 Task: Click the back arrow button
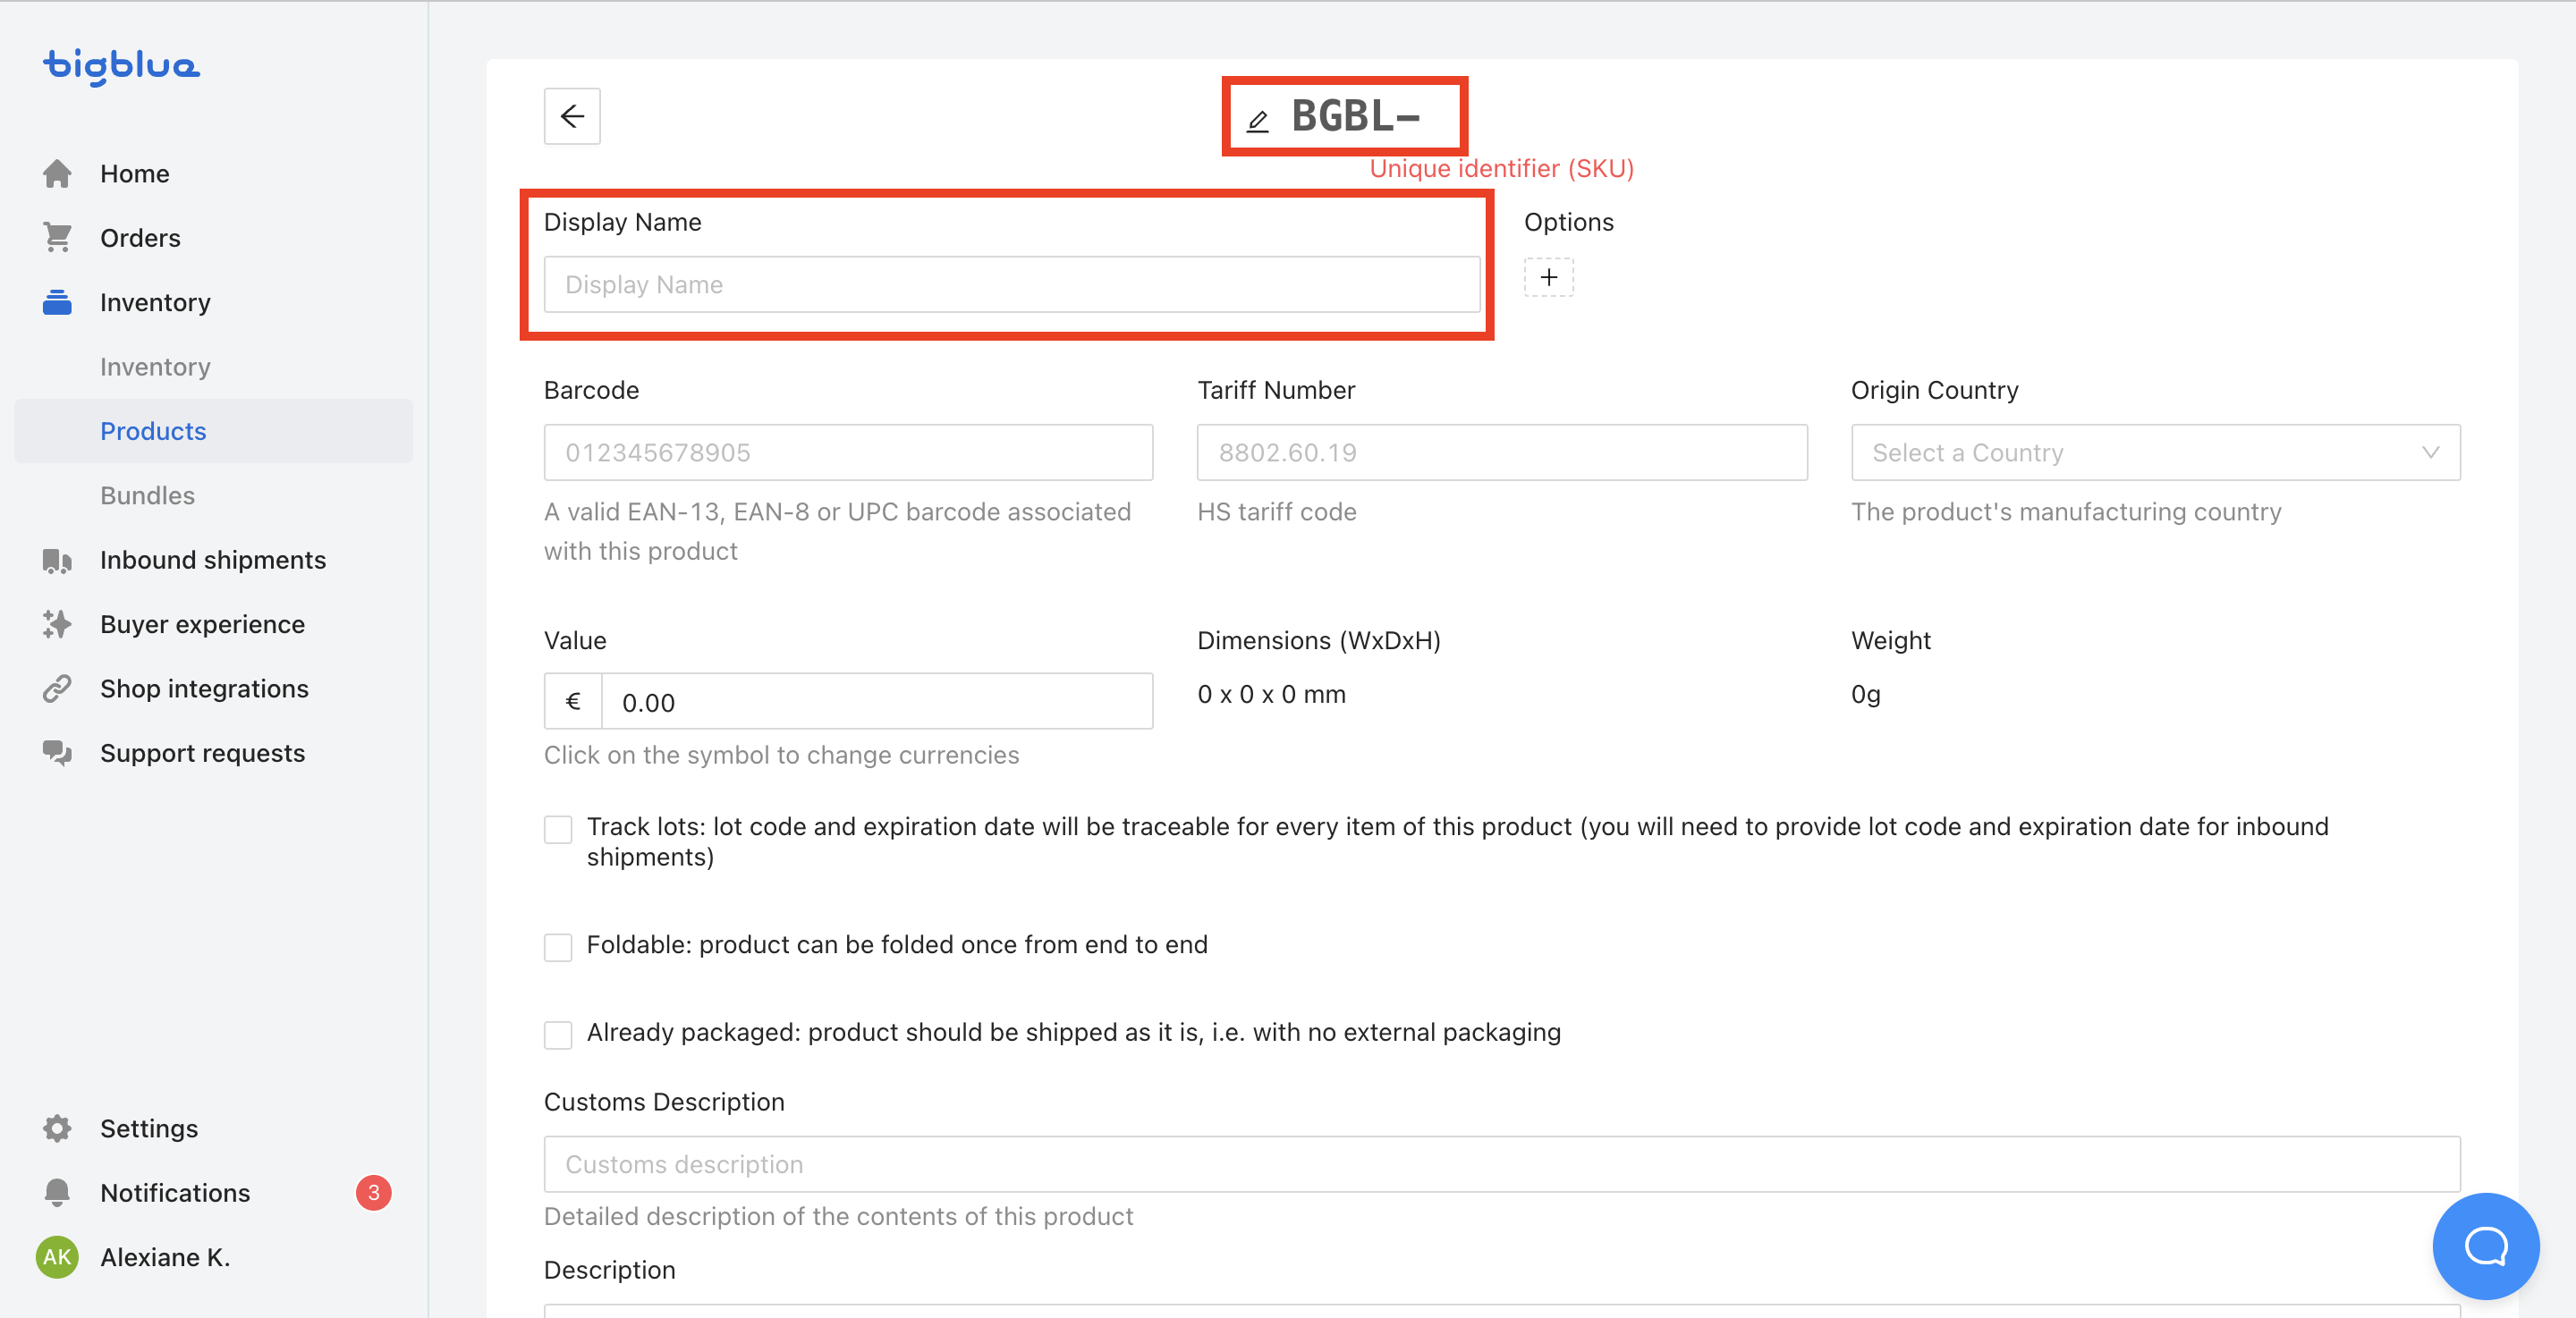coord(572,116)
